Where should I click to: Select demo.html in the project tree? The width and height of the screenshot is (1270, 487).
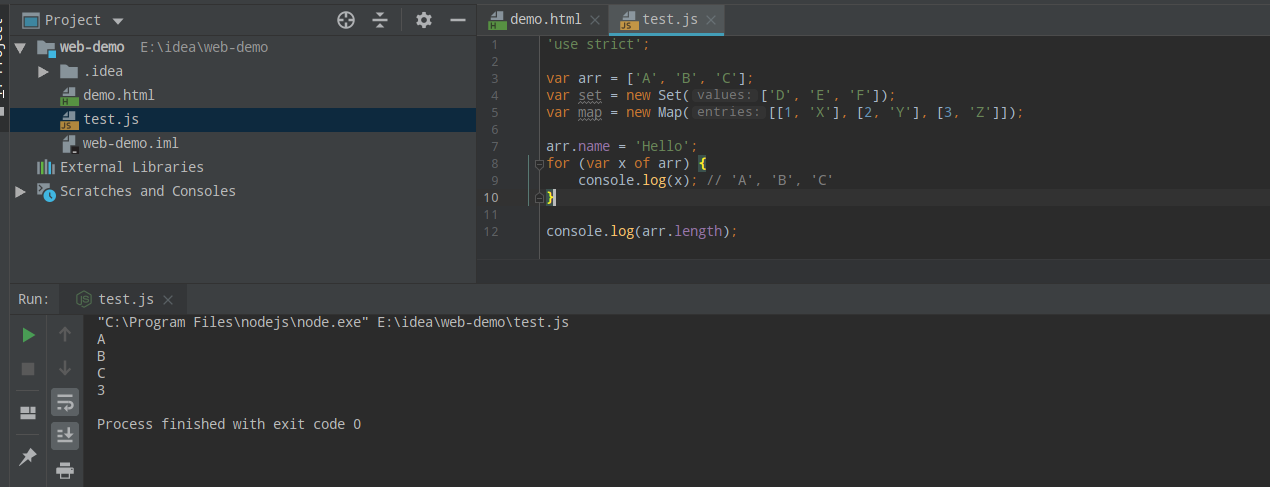coord(118,95)
